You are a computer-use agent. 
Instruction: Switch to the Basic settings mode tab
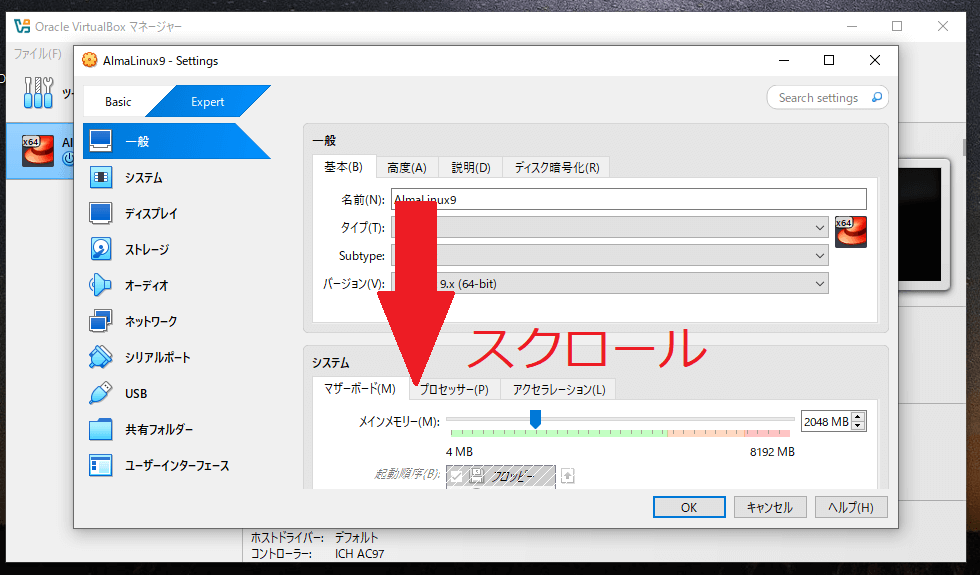click(x=118, y=101)
